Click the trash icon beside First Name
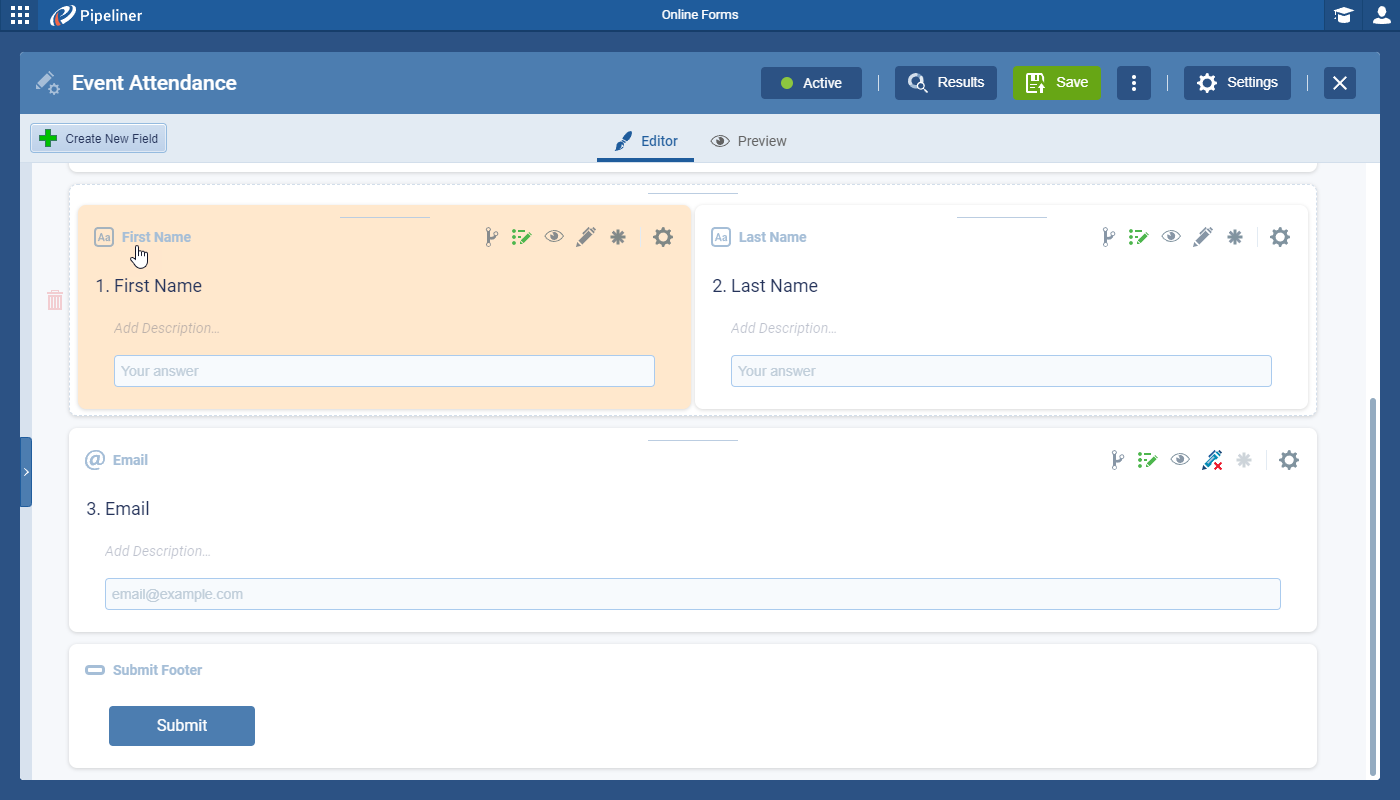The width and height of the screenshot is (1400, 800). [55, 300]
